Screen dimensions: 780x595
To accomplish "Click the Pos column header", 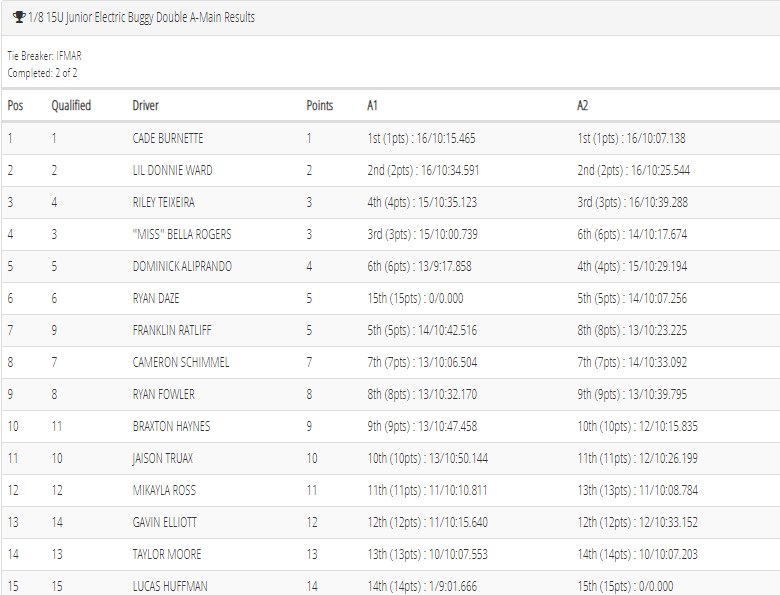I will click(15, 105).
